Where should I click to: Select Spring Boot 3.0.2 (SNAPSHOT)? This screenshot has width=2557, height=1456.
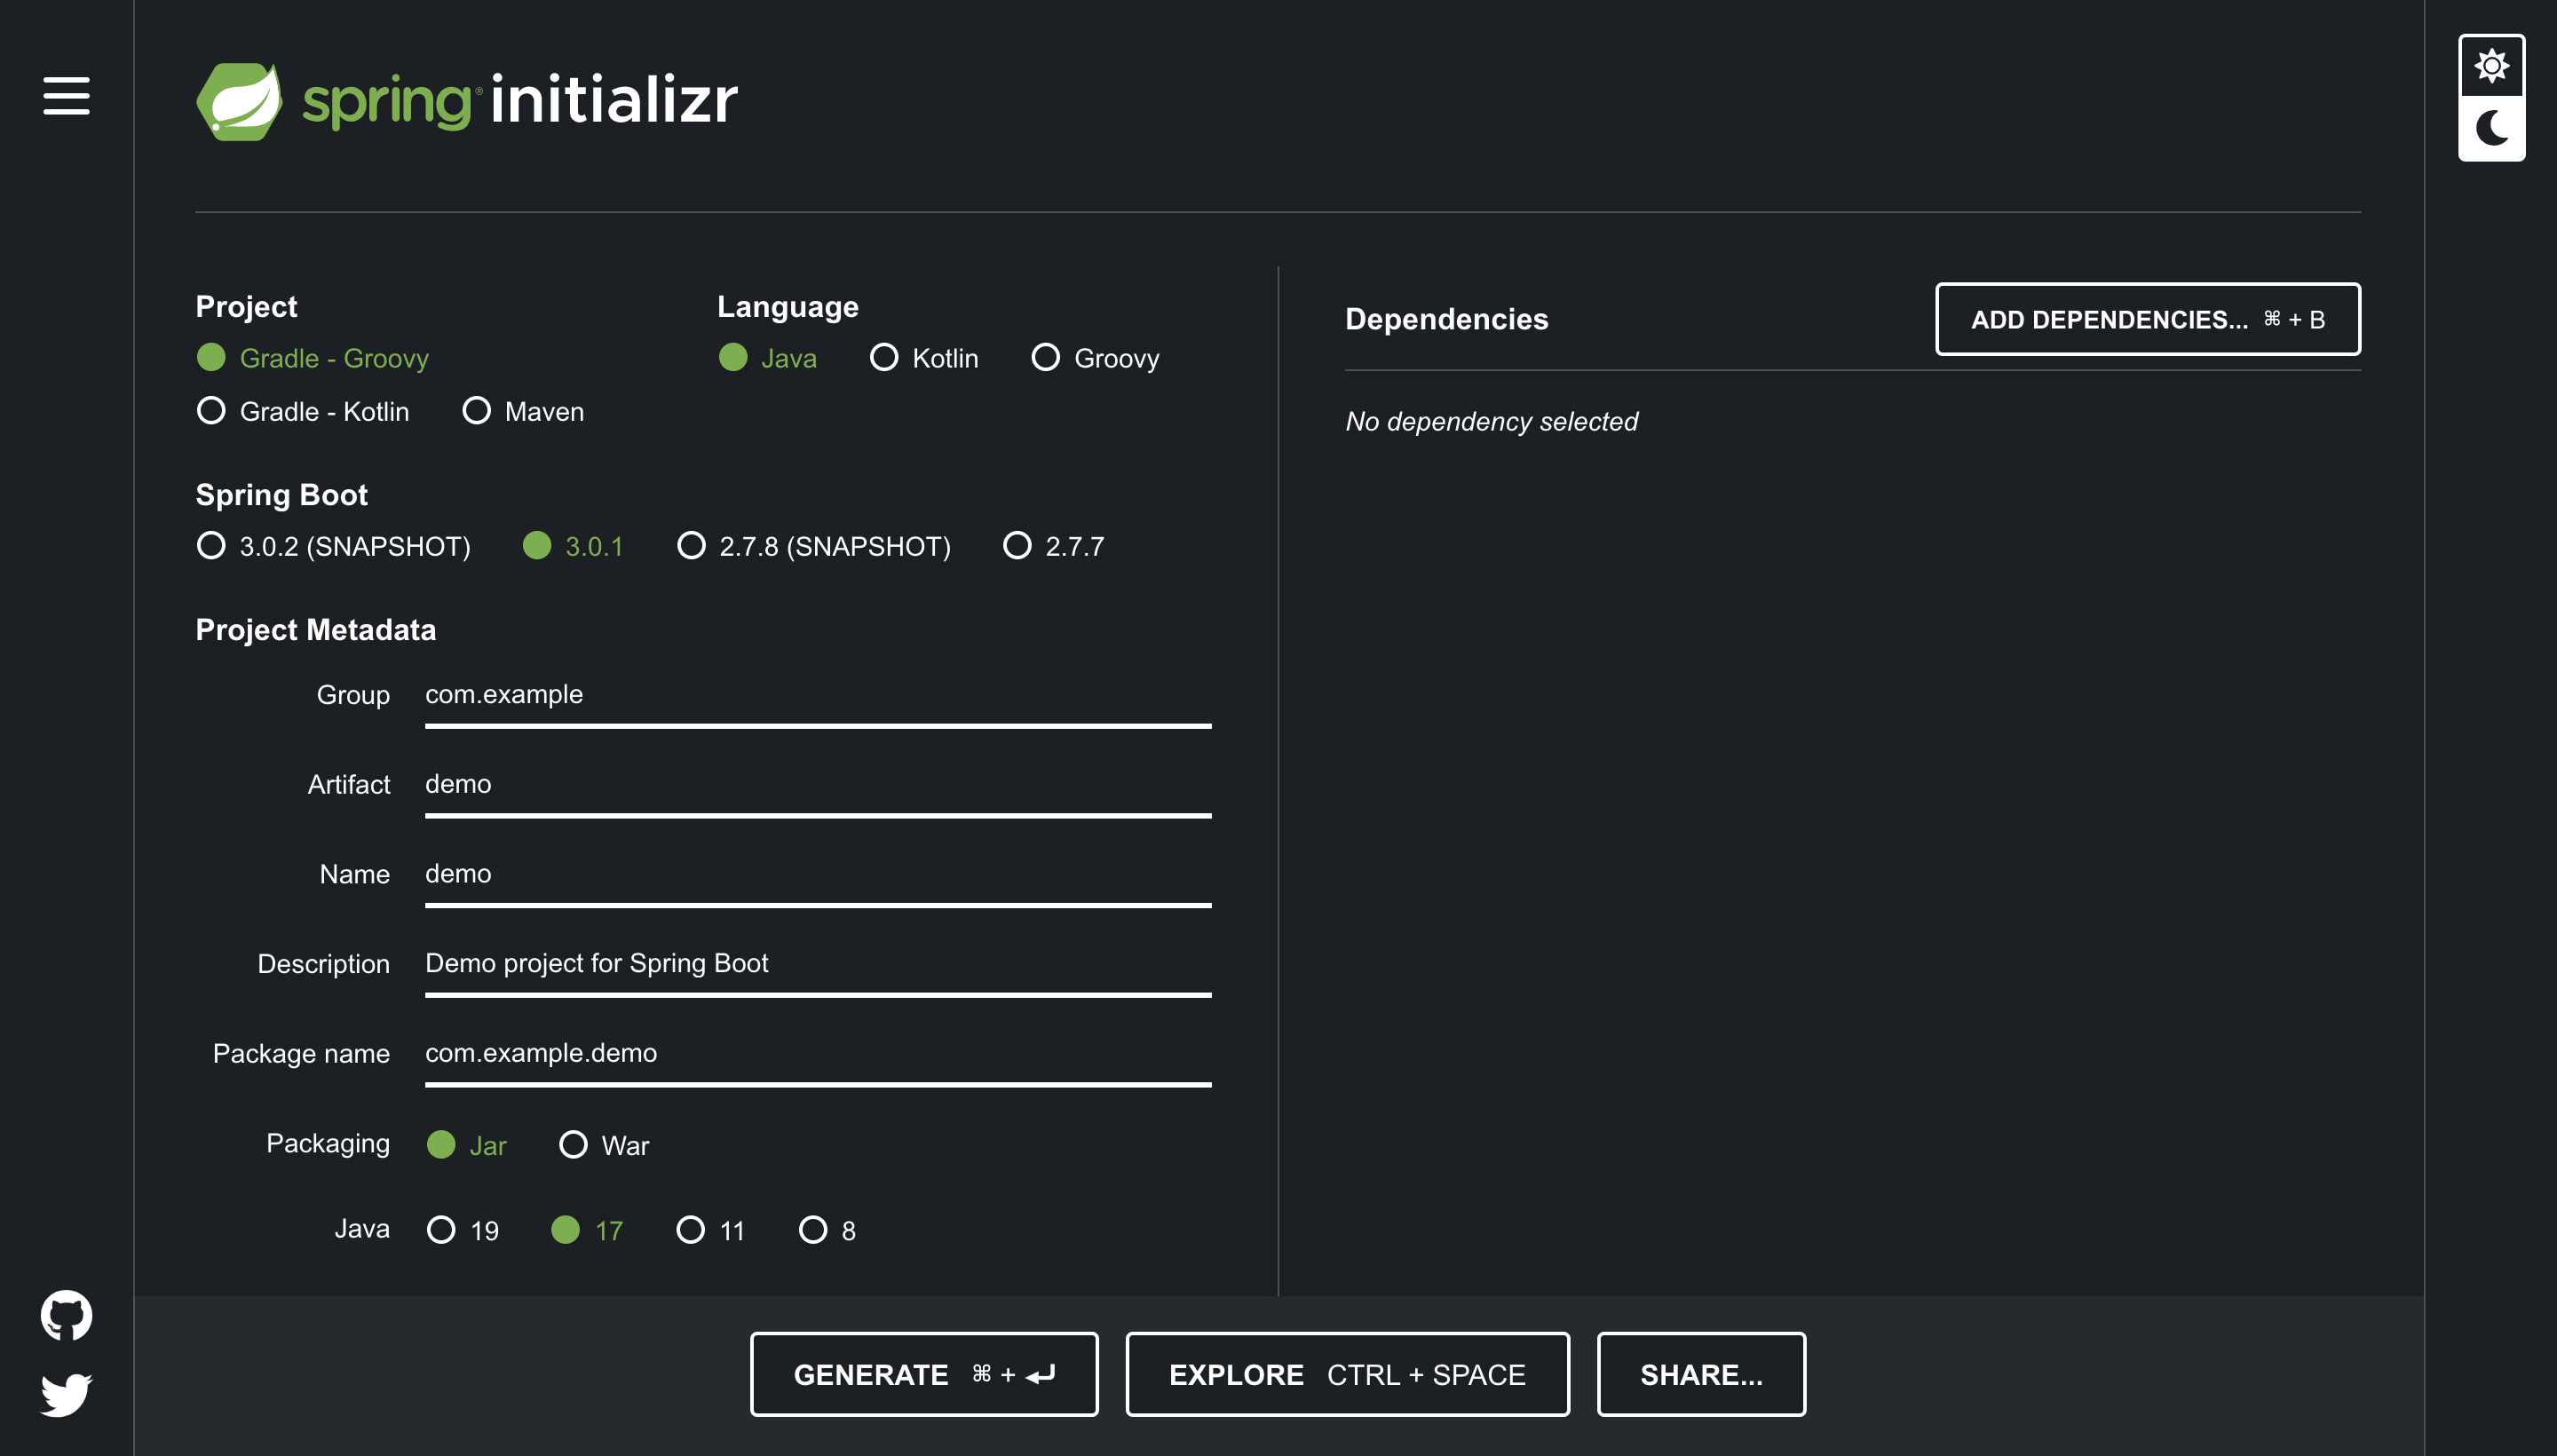click(211, 546)
